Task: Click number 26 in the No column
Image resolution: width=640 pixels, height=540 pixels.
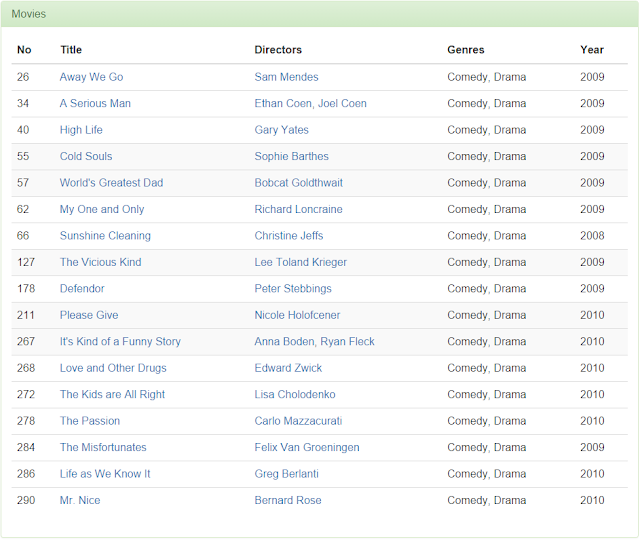Action: click(23, 77)
